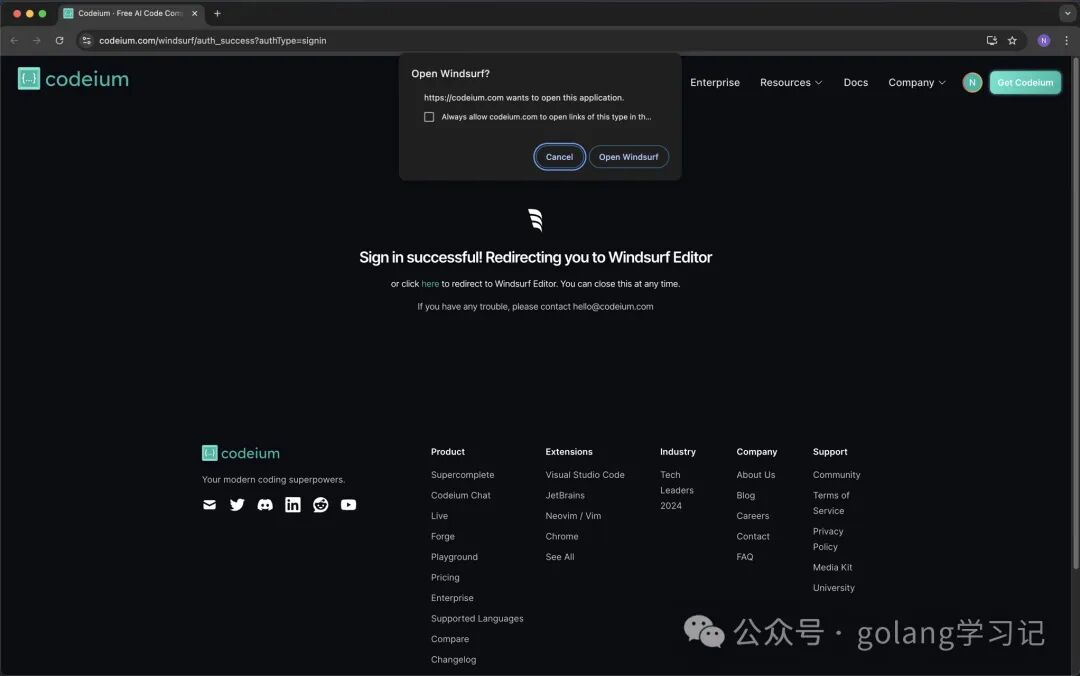1080x676 pixels.
Task: Click the browser address bar URL
Action: pyautogui.click(x=213, y=41)
